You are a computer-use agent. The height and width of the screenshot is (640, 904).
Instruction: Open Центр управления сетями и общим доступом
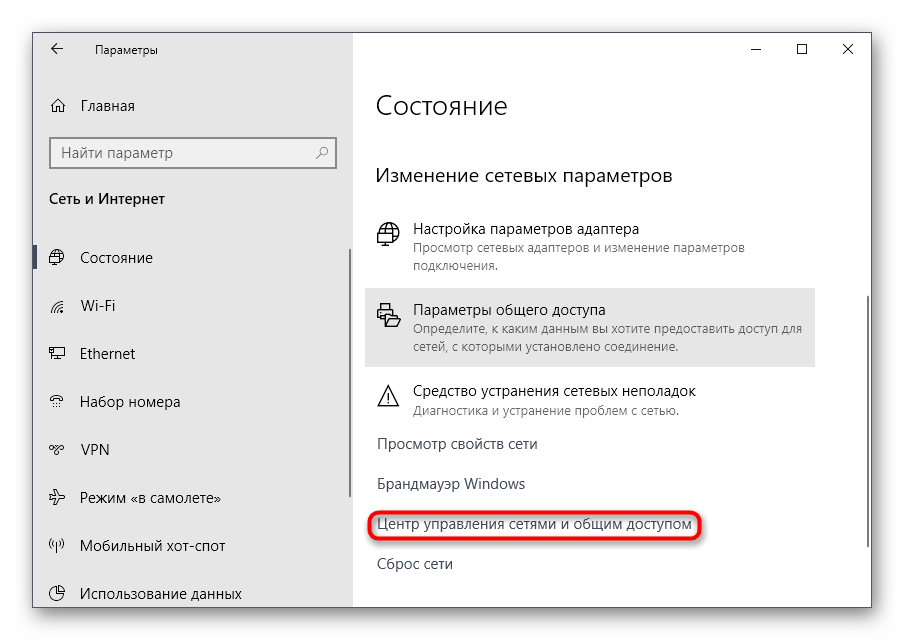[534, 524]
